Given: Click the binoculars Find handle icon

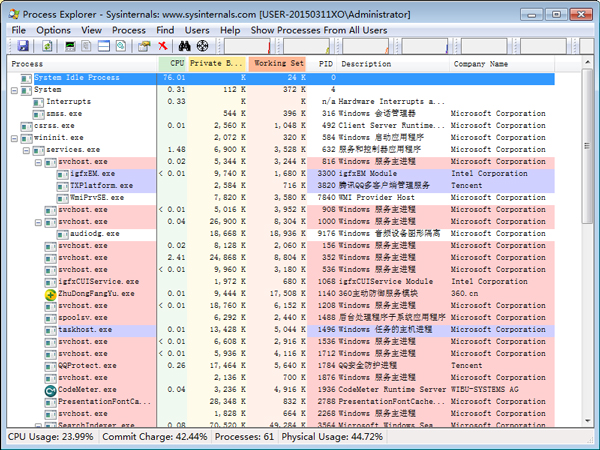Looking at the screenshot, I should (184, 46).
